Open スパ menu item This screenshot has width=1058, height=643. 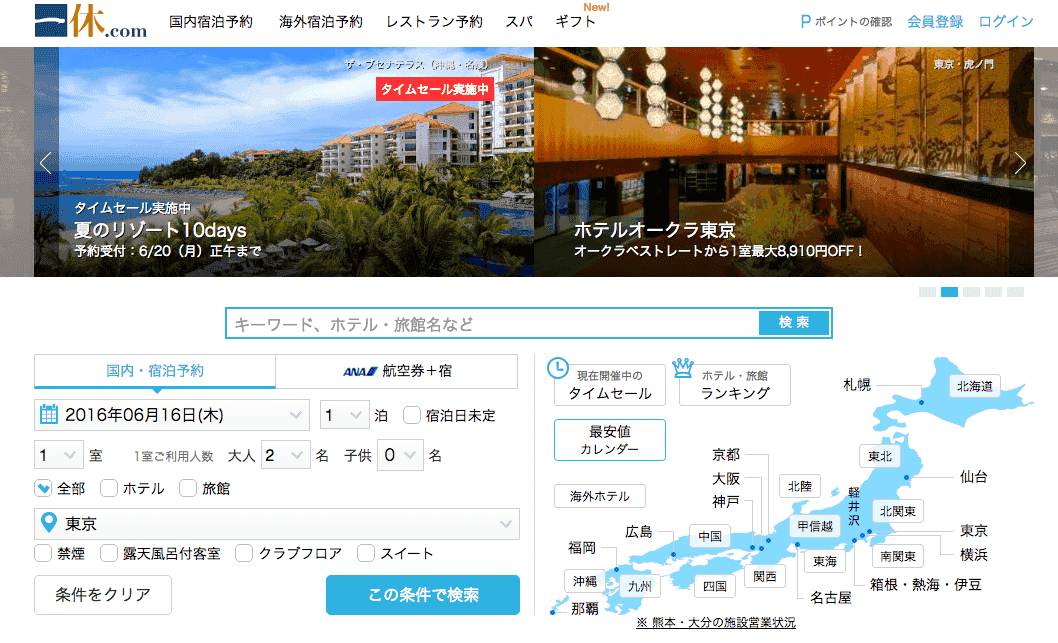tap(519, 22)
